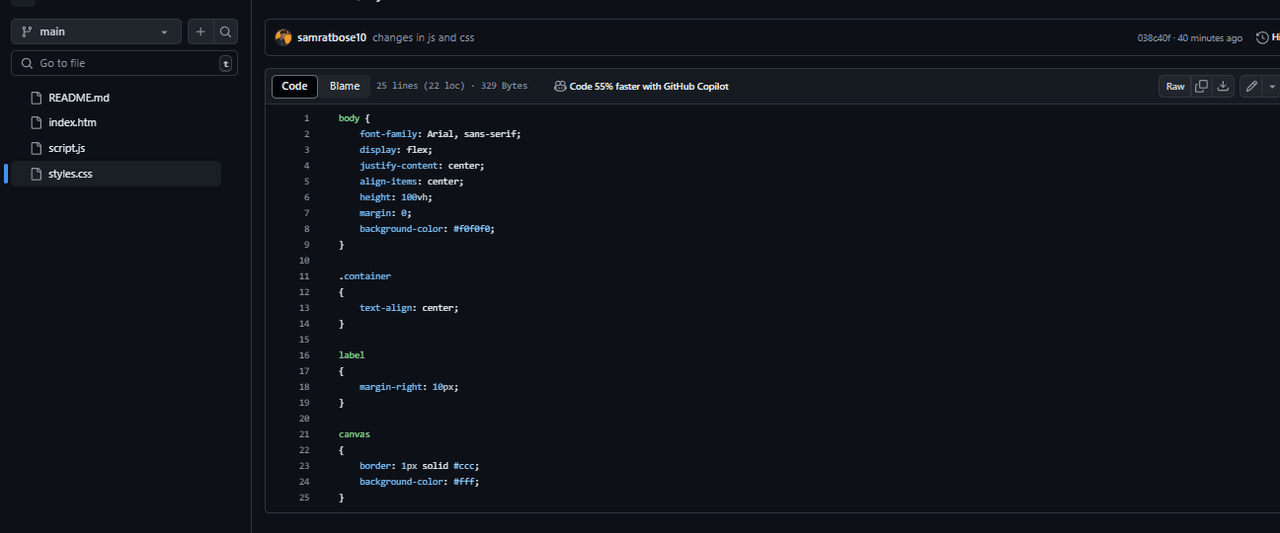
Task: Open commit message 'changes in js and css'
Action: point(423,38)
